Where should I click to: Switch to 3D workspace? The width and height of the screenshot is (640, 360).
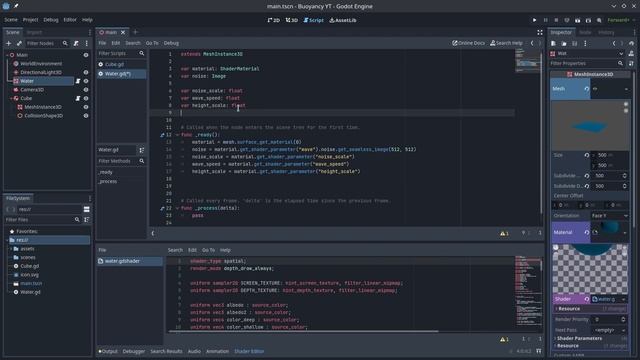pyautogui.click(x=291, y=20)
